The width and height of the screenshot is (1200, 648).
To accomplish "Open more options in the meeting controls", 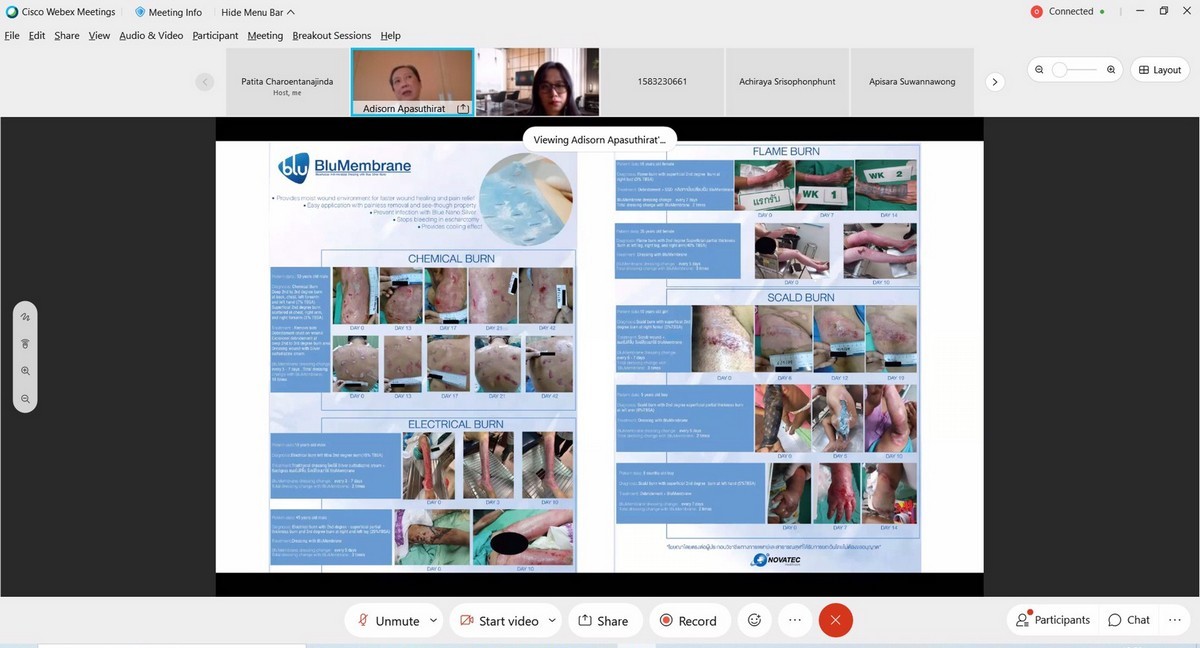I will [x=795, y=620].
